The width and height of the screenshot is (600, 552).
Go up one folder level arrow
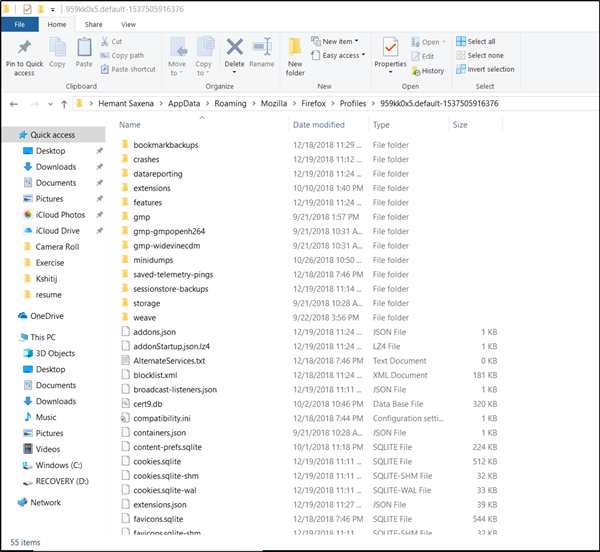(x=64, y=104)
